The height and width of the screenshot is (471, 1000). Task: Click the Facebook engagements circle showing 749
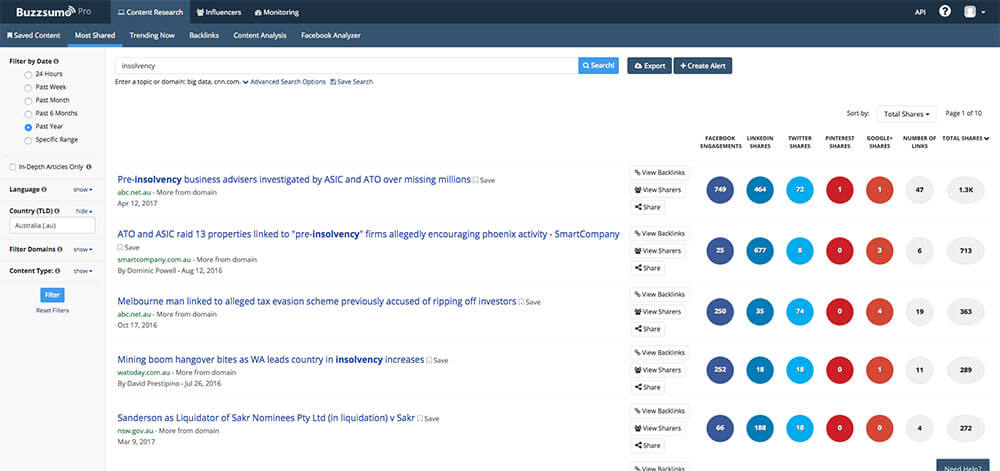pos(720,190)
